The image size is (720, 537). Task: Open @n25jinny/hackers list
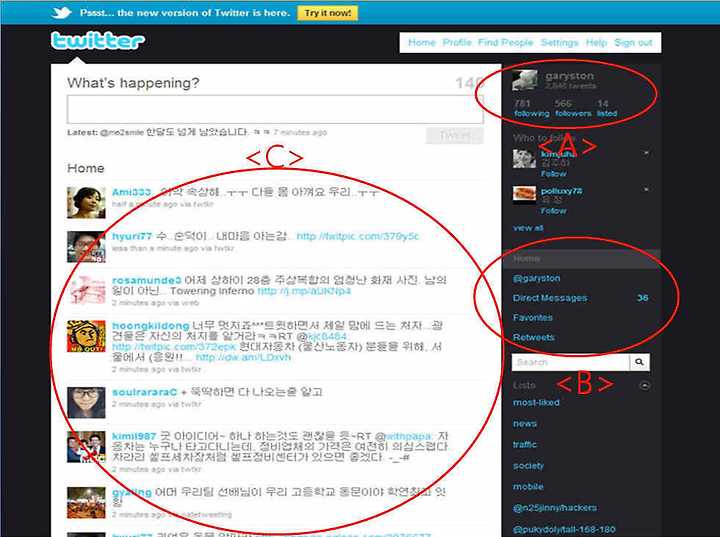tap(555, 508)
